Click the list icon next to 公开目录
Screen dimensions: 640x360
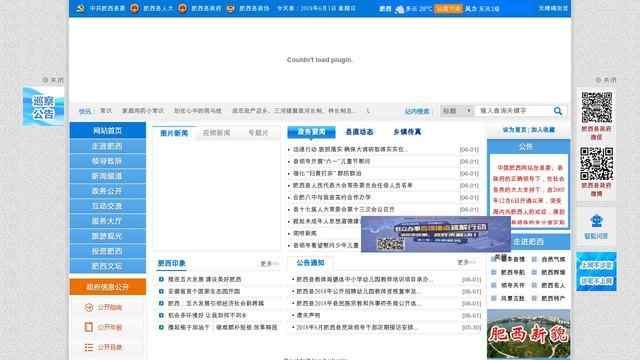[89, 347]
